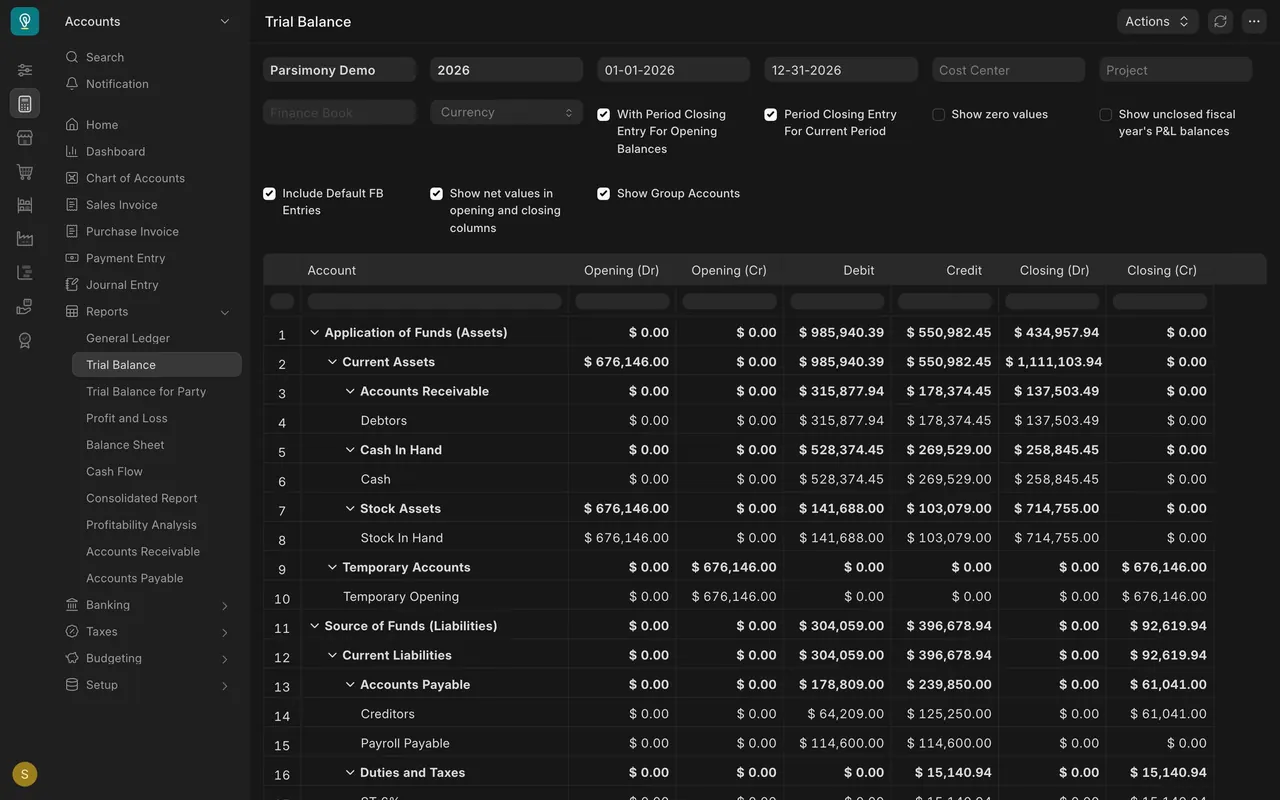The height and width of the screenshot is (800, 1280).
Task: Click the Cost Center filter field
Action: point(1008,70)
